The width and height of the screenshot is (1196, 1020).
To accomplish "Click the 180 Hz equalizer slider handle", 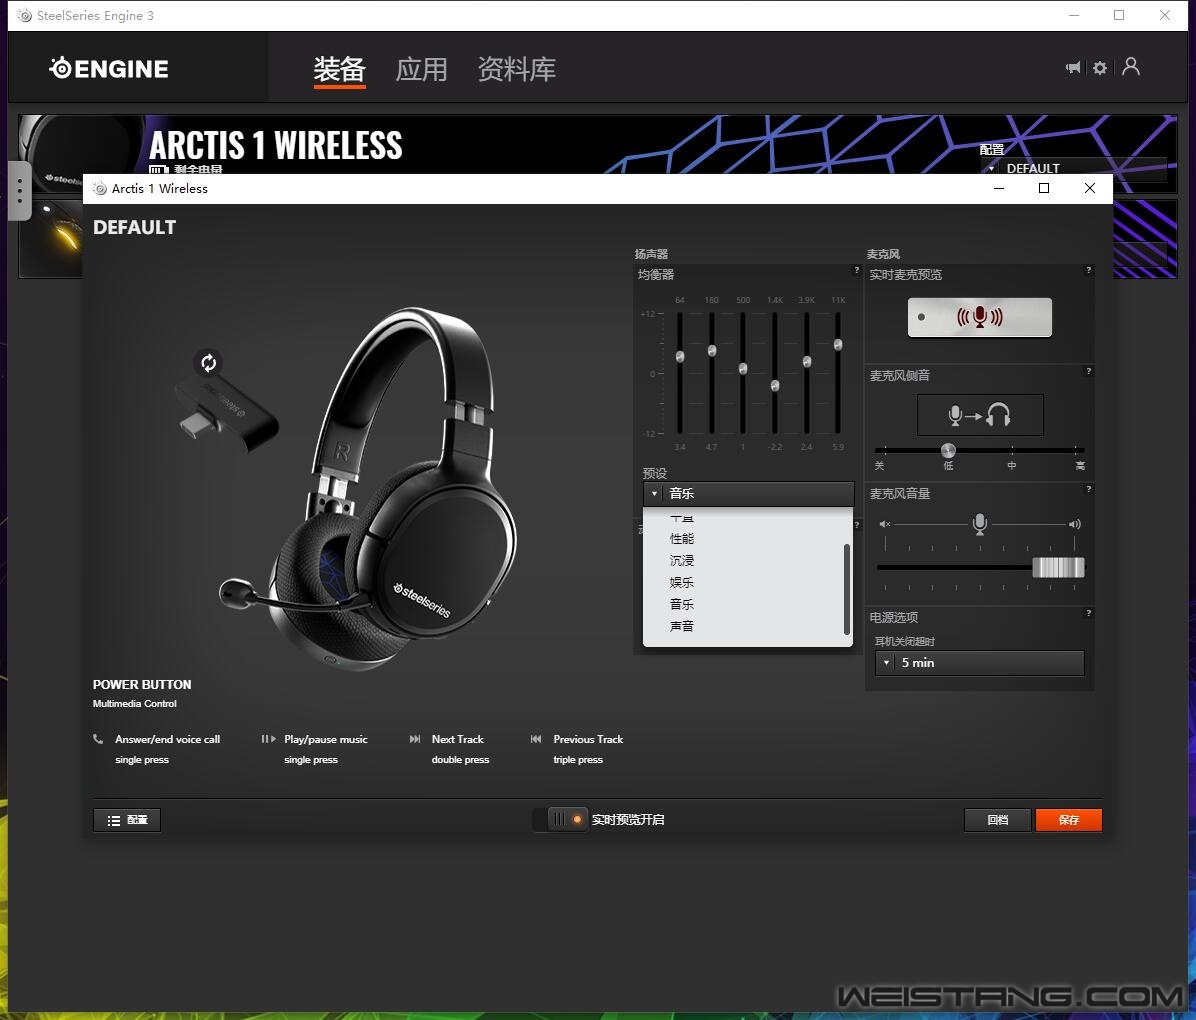I will [712, 351].
